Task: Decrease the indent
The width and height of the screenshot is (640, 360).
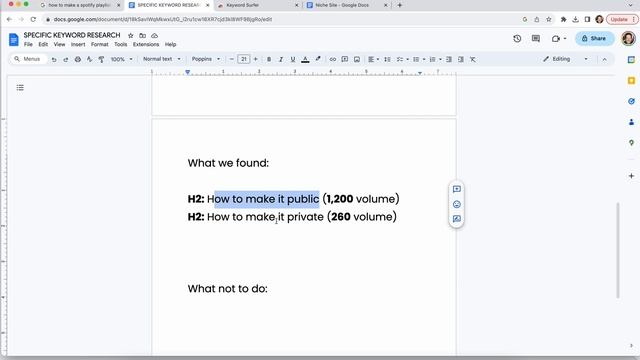Action: pos(449,60)
